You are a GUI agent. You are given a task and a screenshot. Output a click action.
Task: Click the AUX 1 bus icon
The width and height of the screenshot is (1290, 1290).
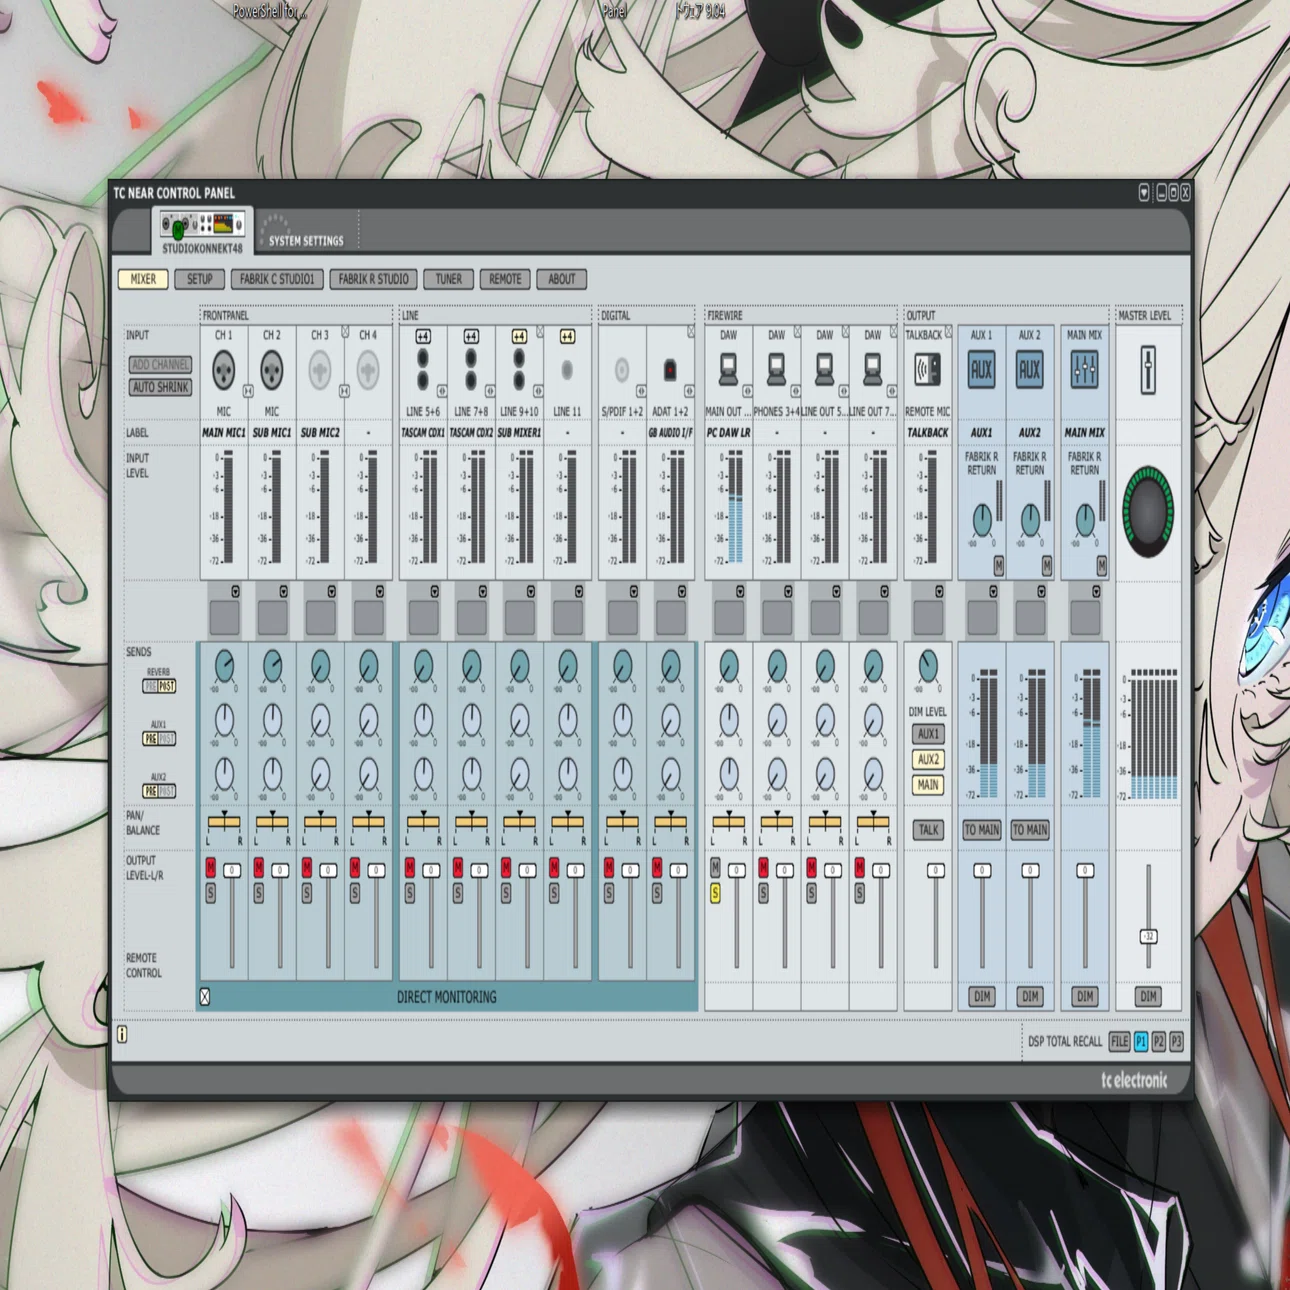pyautogui.click(x=982, y=370)
